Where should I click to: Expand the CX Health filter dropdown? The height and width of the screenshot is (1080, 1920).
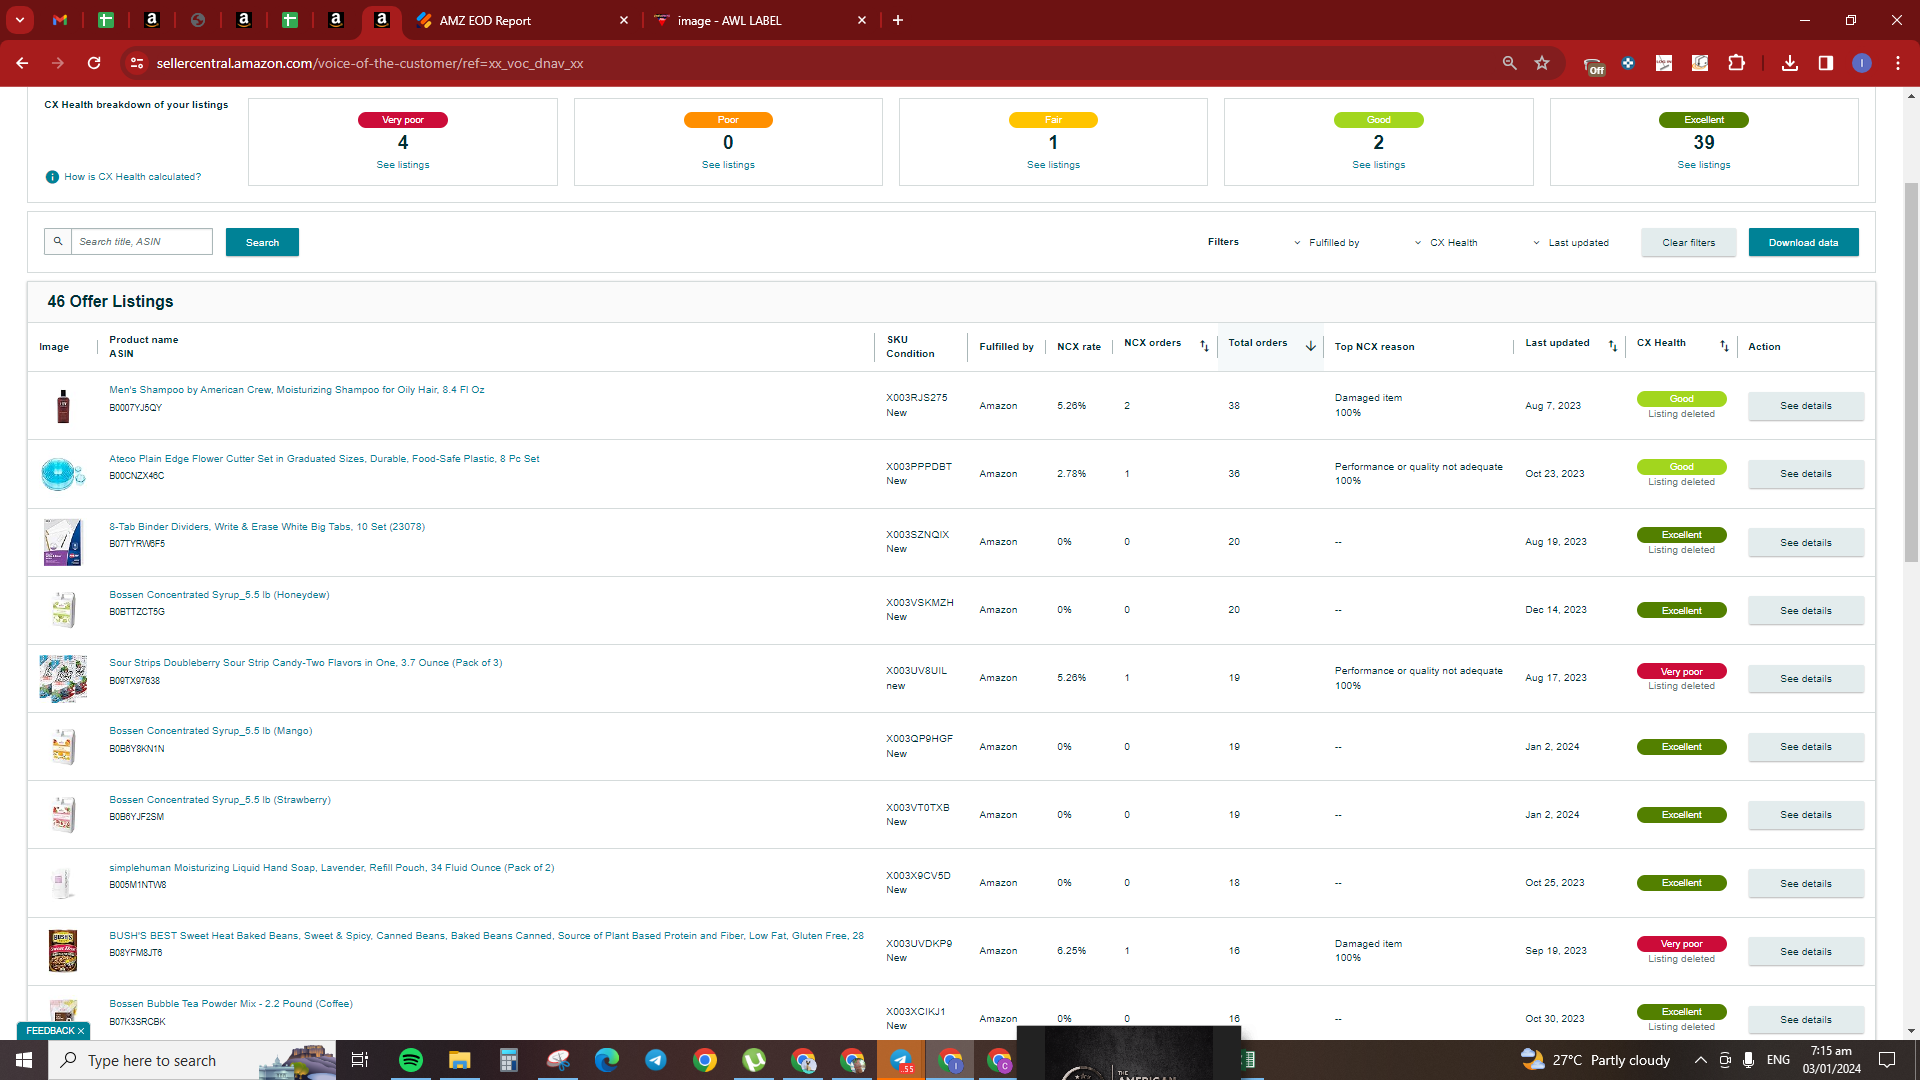1446,243
